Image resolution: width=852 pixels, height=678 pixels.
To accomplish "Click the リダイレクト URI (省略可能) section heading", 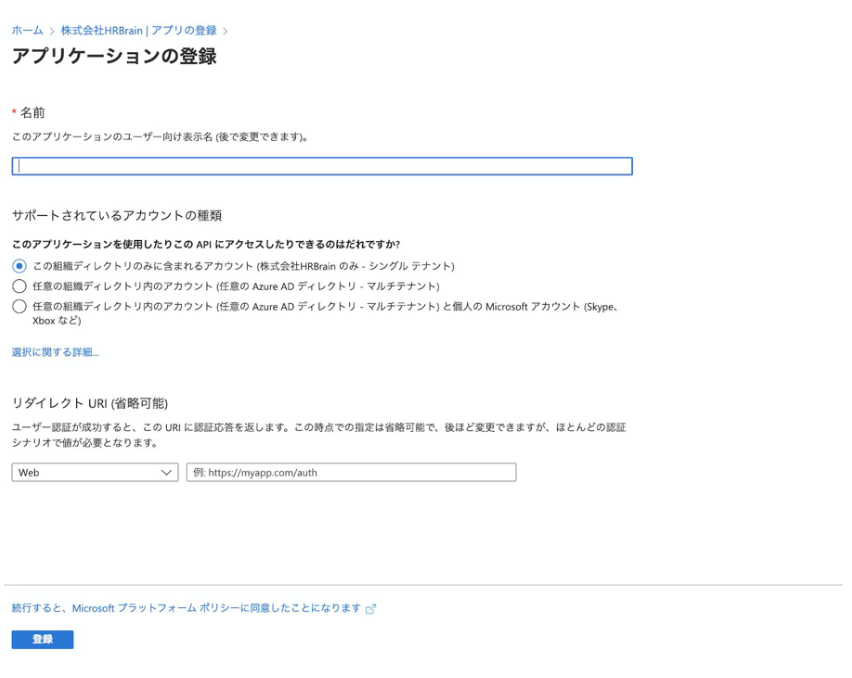I will pyautogui.click(x=89, y=403).
